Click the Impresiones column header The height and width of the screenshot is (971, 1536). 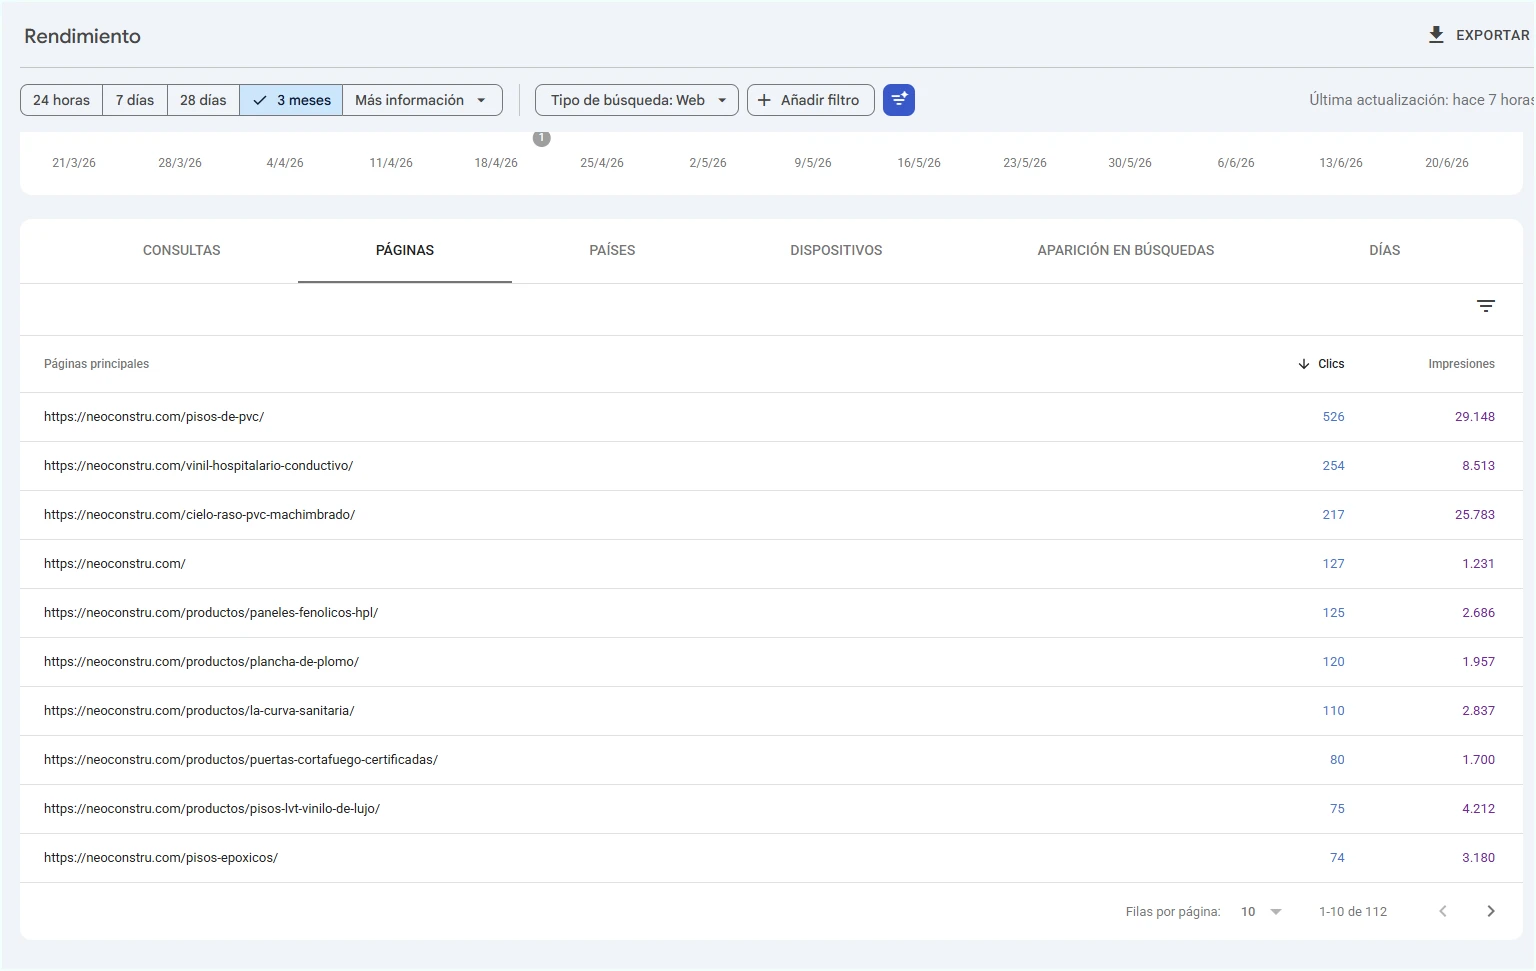[x=1461, y=364]
